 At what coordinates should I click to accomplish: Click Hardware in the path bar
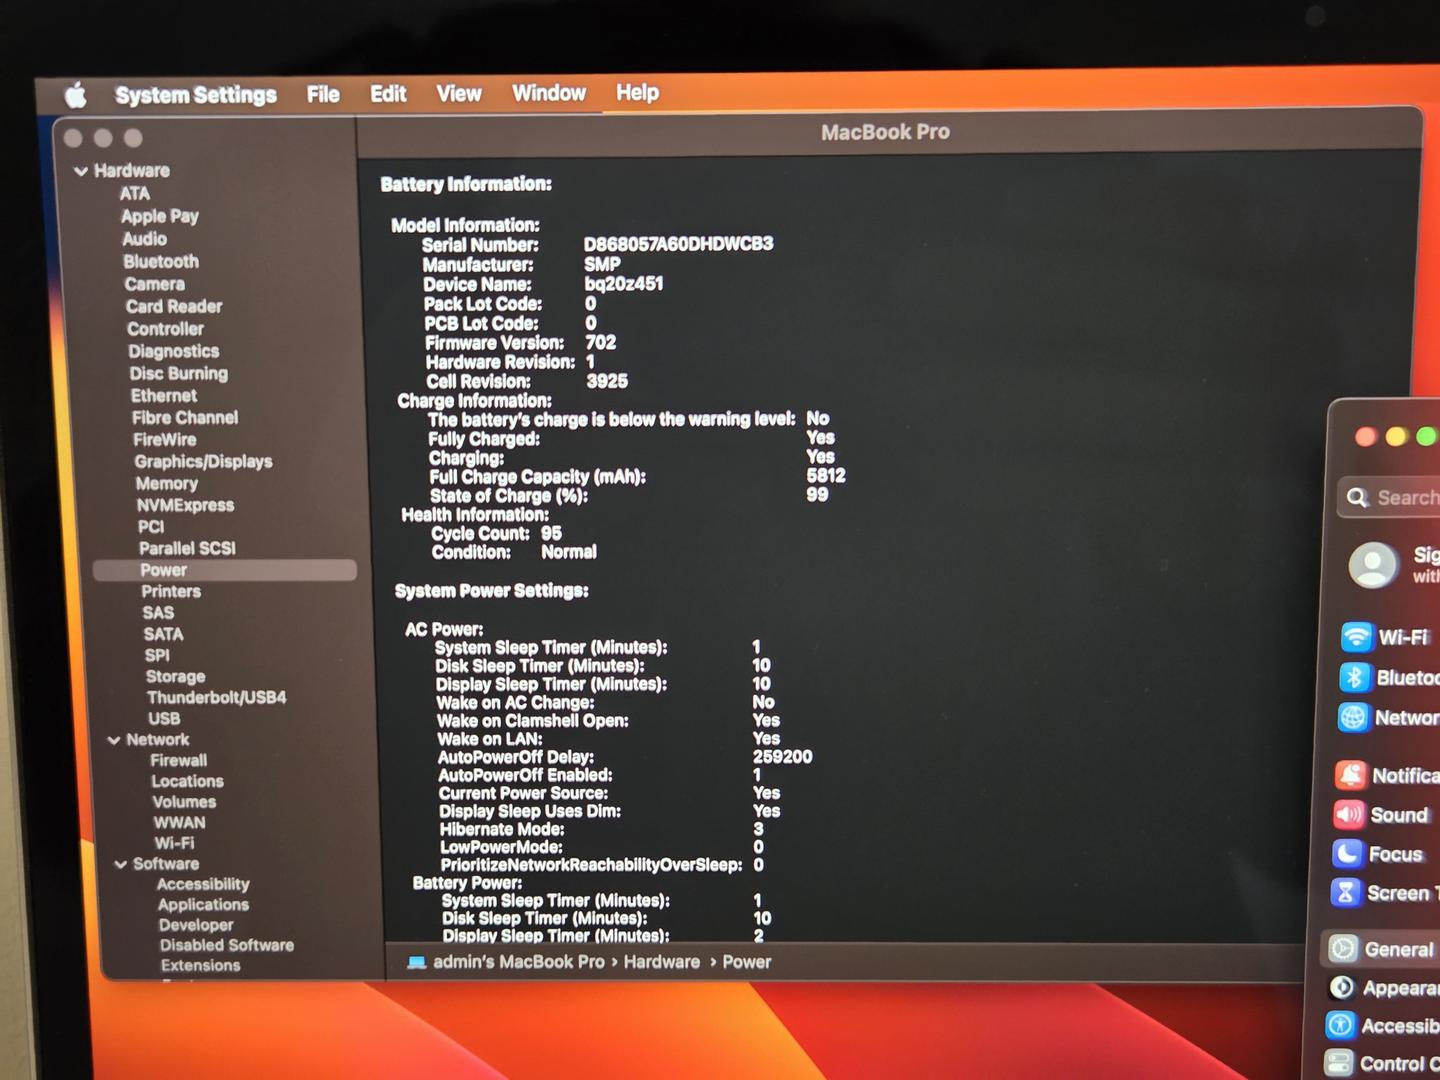click(661, 962)
